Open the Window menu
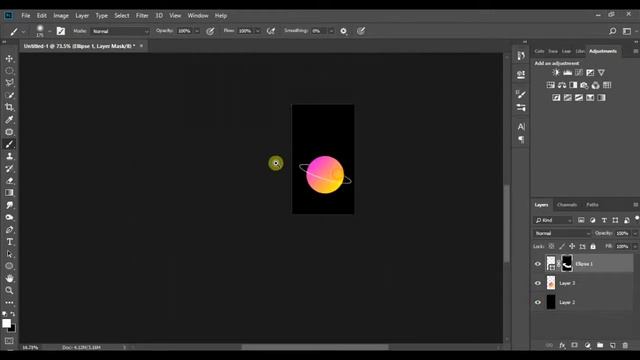The width and height of the screenshot is (640, 360). pos(198,16)
